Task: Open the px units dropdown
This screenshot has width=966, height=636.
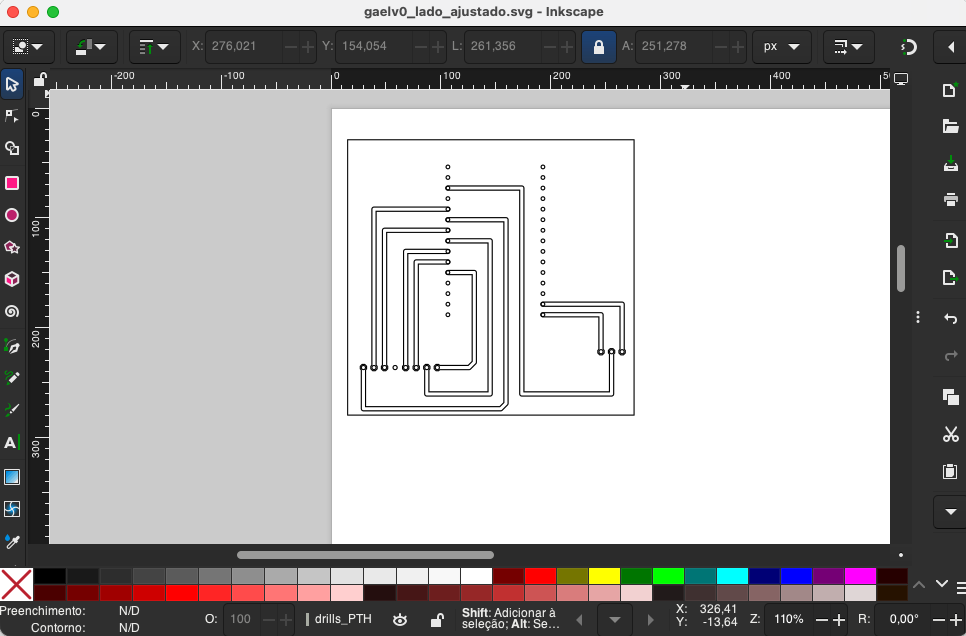Action: [782, 47]
